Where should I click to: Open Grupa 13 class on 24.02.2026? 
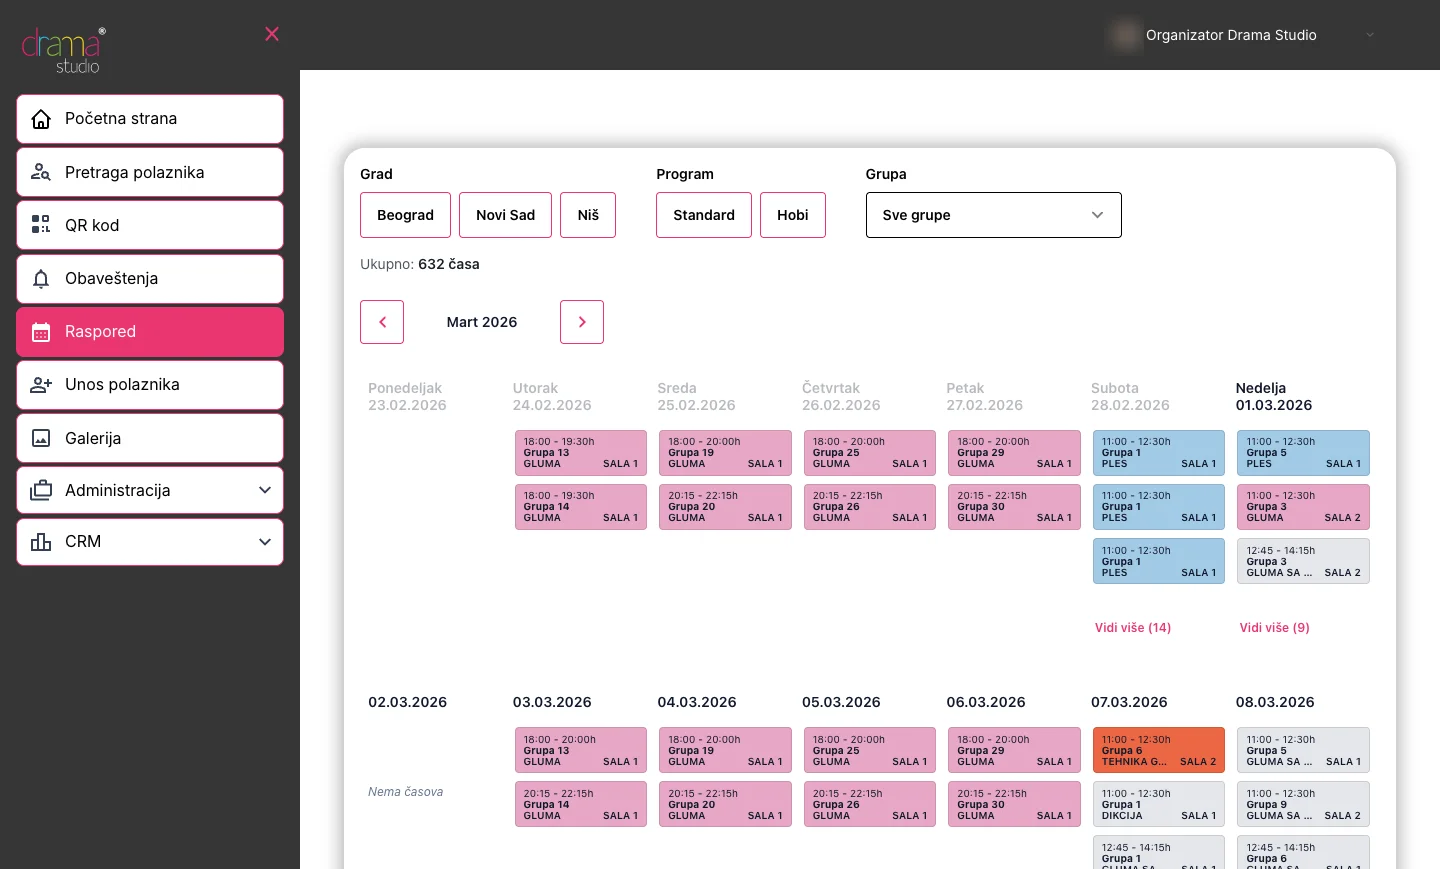(581, 453)
